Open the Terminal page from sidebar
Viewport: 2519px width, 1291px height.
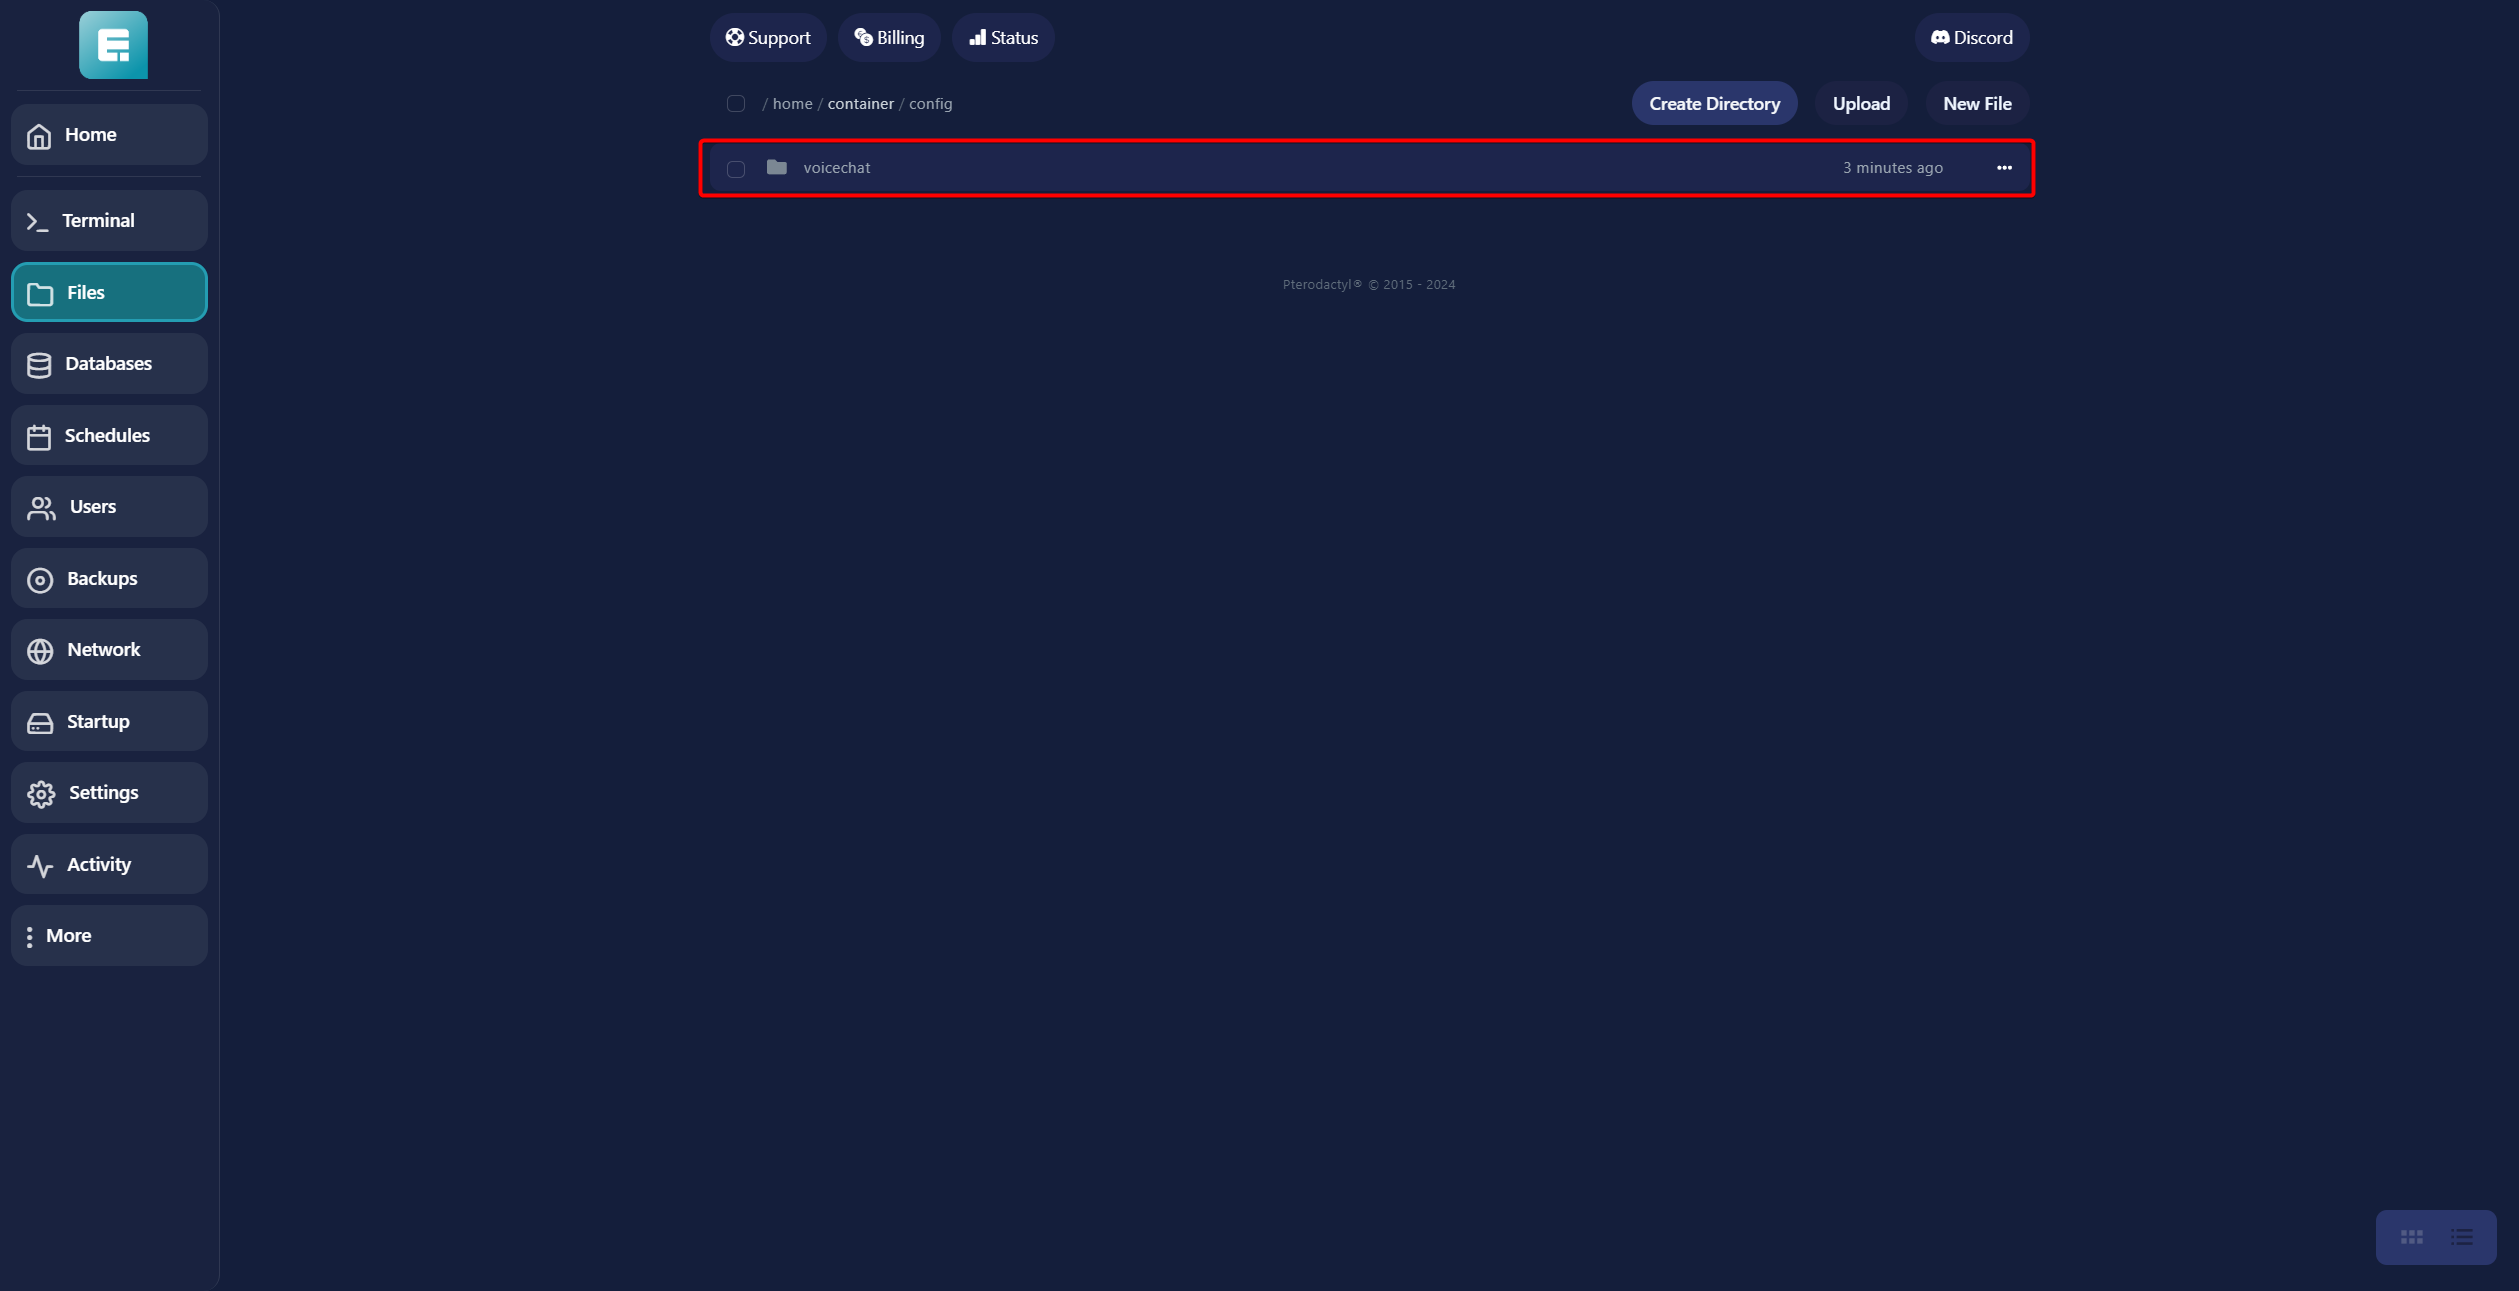[109, 221]
